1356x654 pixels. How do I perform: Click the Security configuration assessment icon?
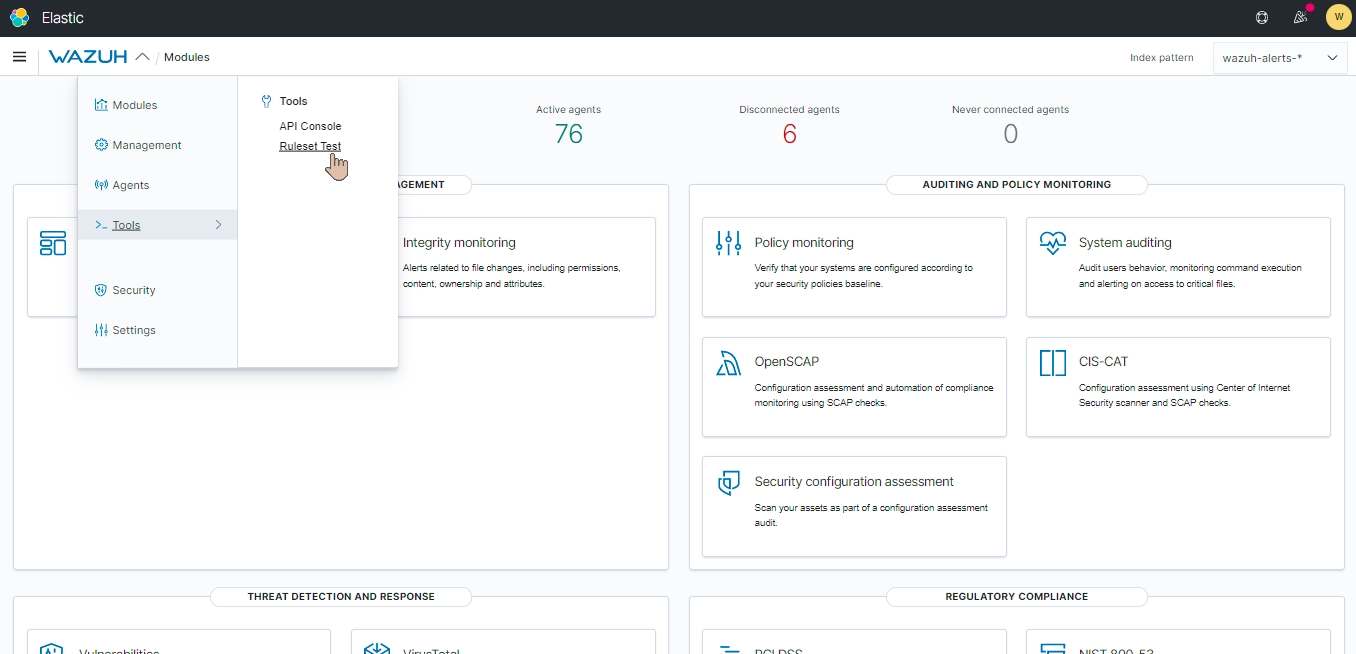click(x=729, y=483)
